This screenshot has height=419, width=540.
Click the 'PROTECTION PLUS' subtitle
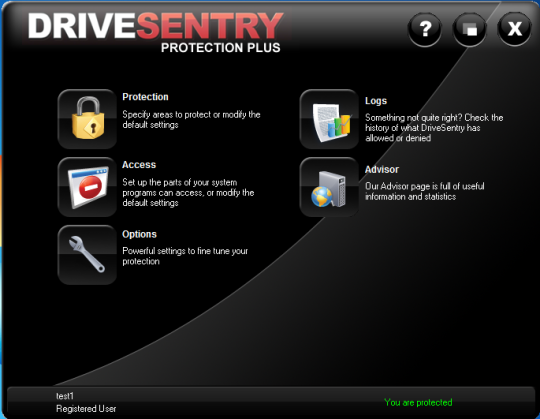coord(221,48)
